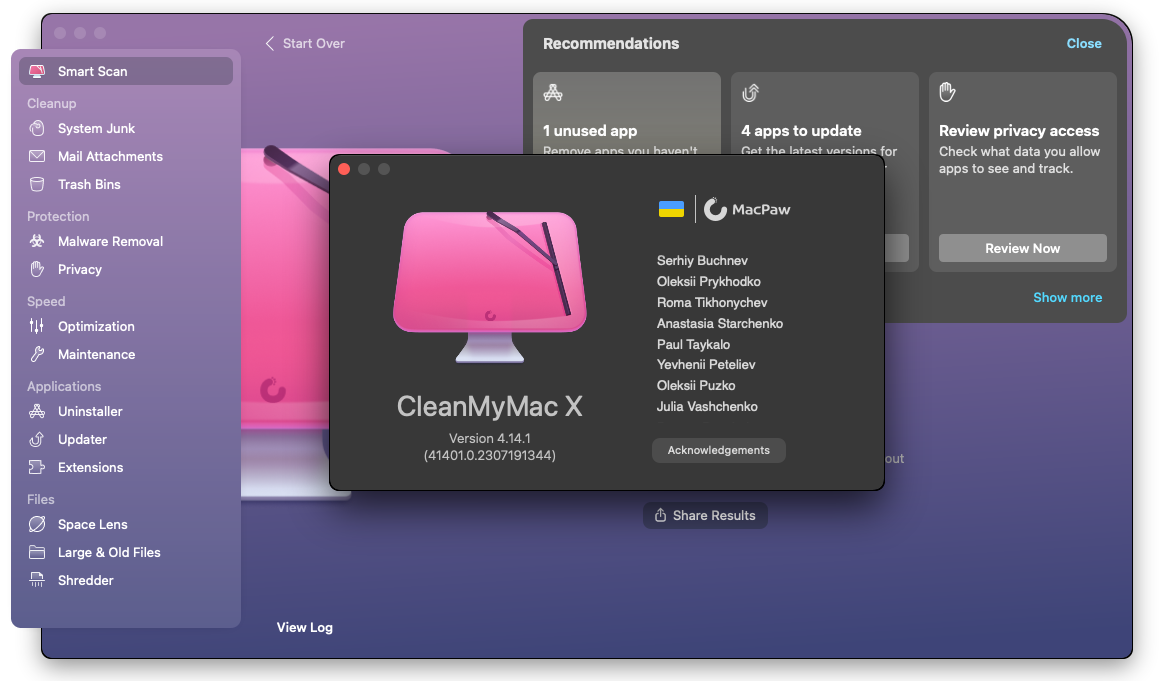Click the Optimization sliders icon

pos(37,326)
